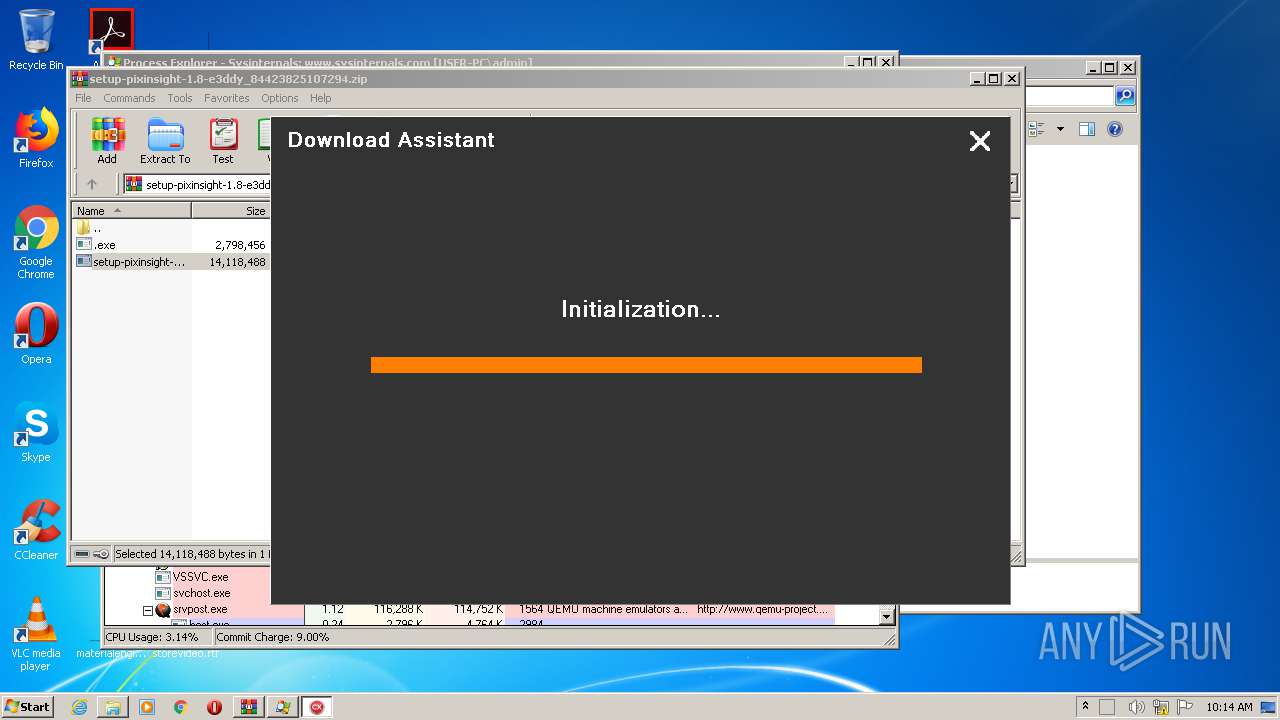Image resolution: width=1280 pixels, height=720 pixels.
Task: Click the Start button
Action: tap(28, 706)
